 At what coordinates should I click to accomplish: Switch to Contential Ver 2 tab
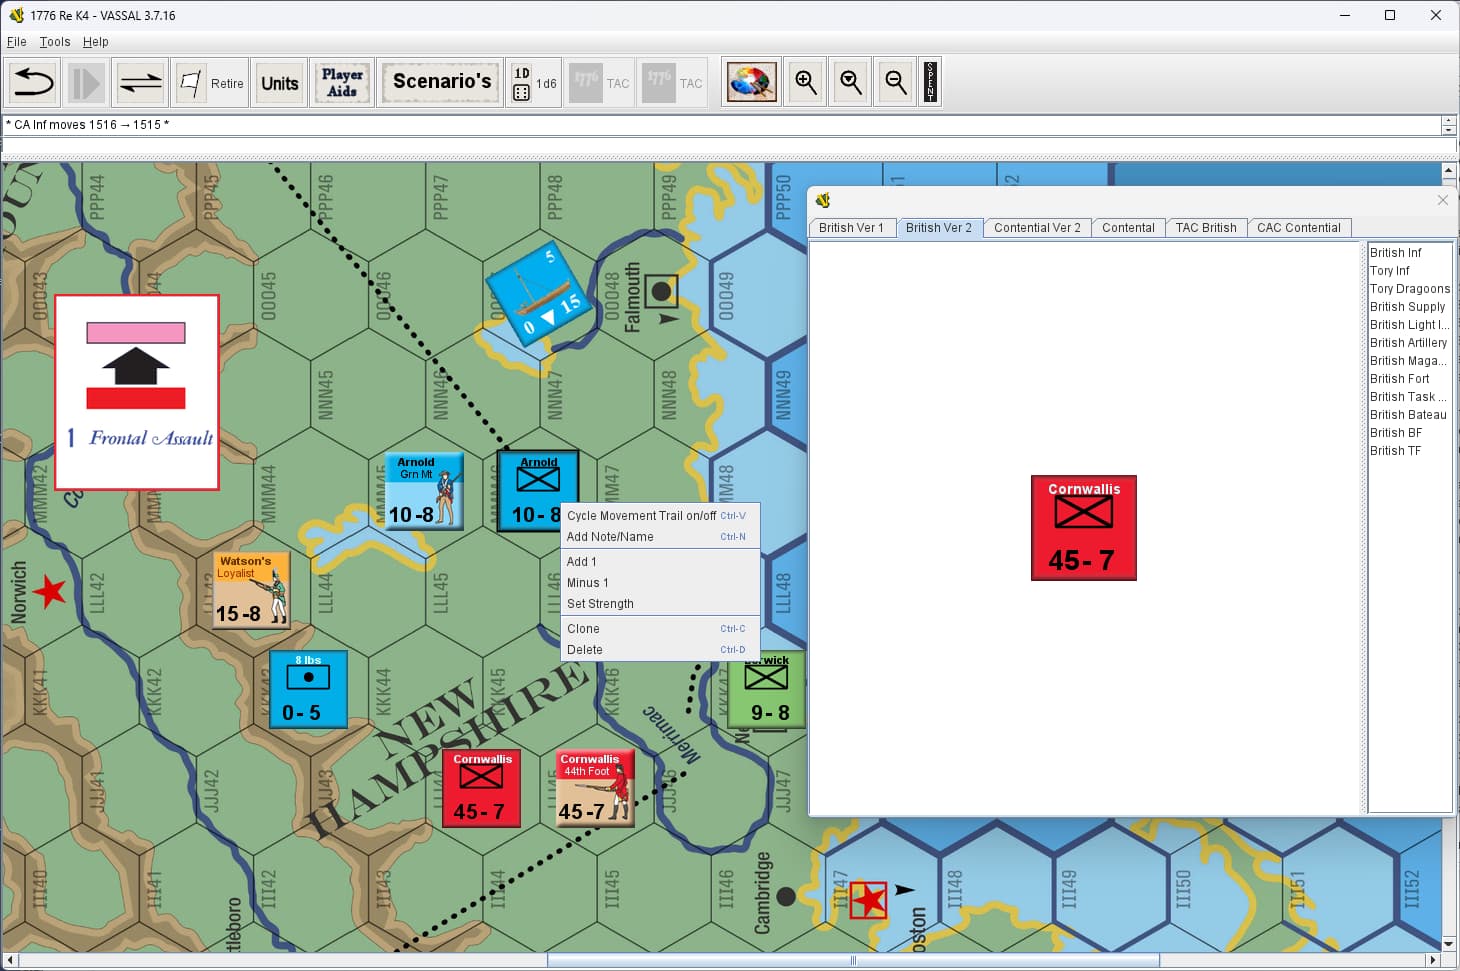[x=1037, y=228]
